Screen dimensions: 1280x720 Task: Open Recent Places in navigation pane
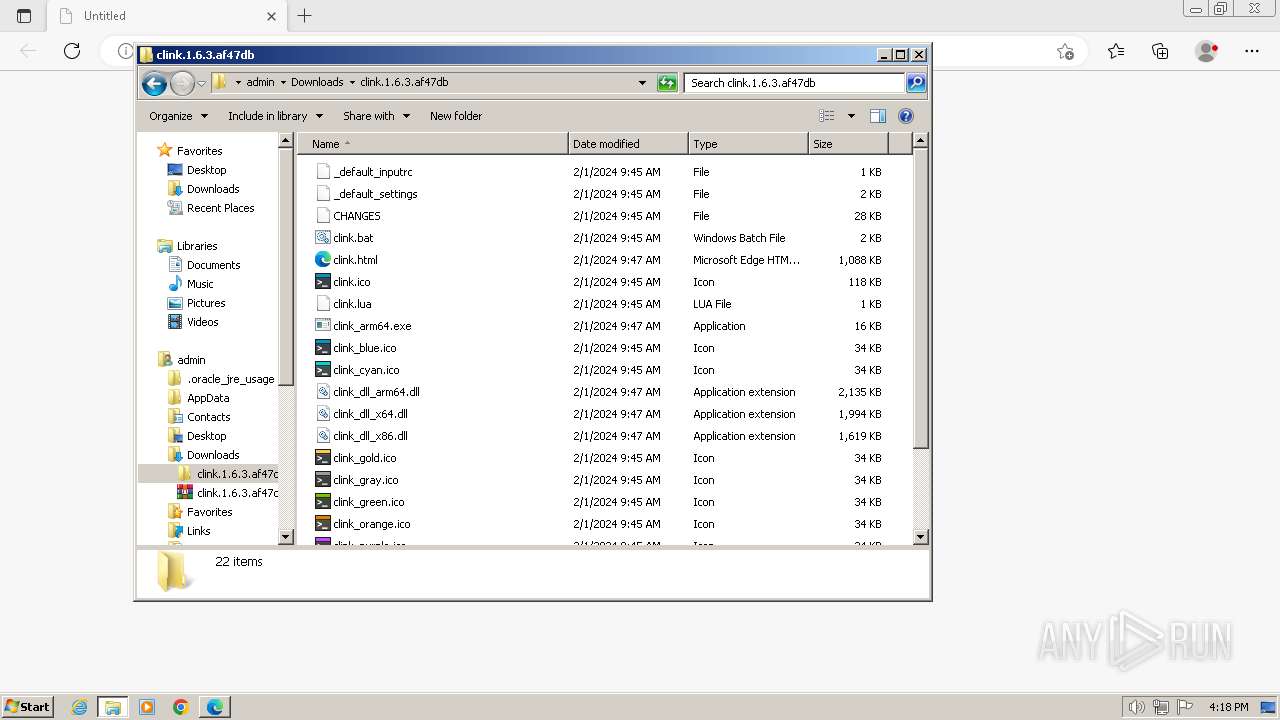pos(211,208)
